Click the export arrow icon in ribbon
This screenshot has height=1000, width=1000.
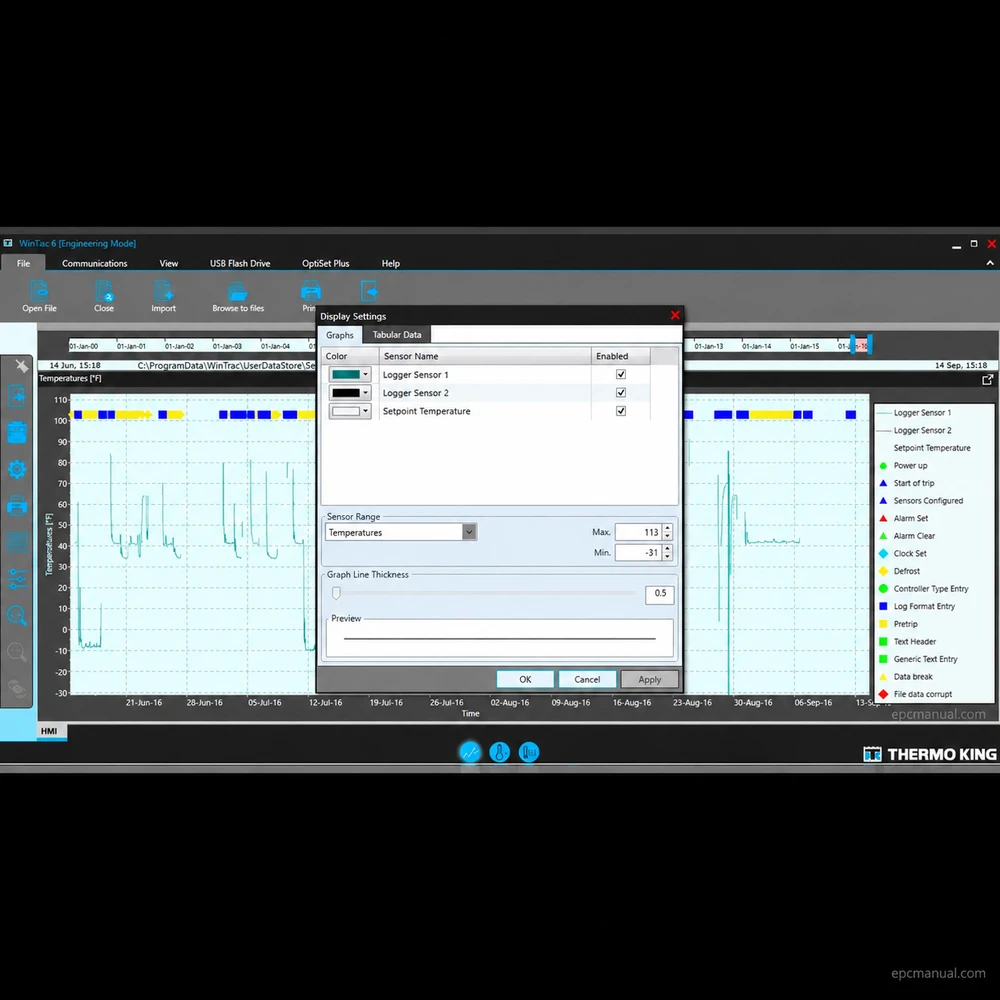(369, 291)
